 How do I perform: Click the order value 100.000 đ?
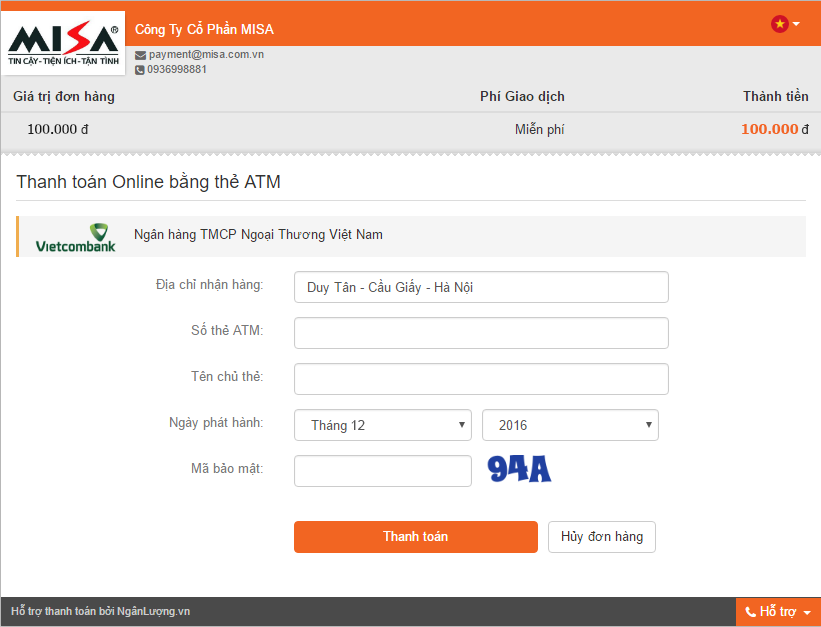(x=58, y=129)
